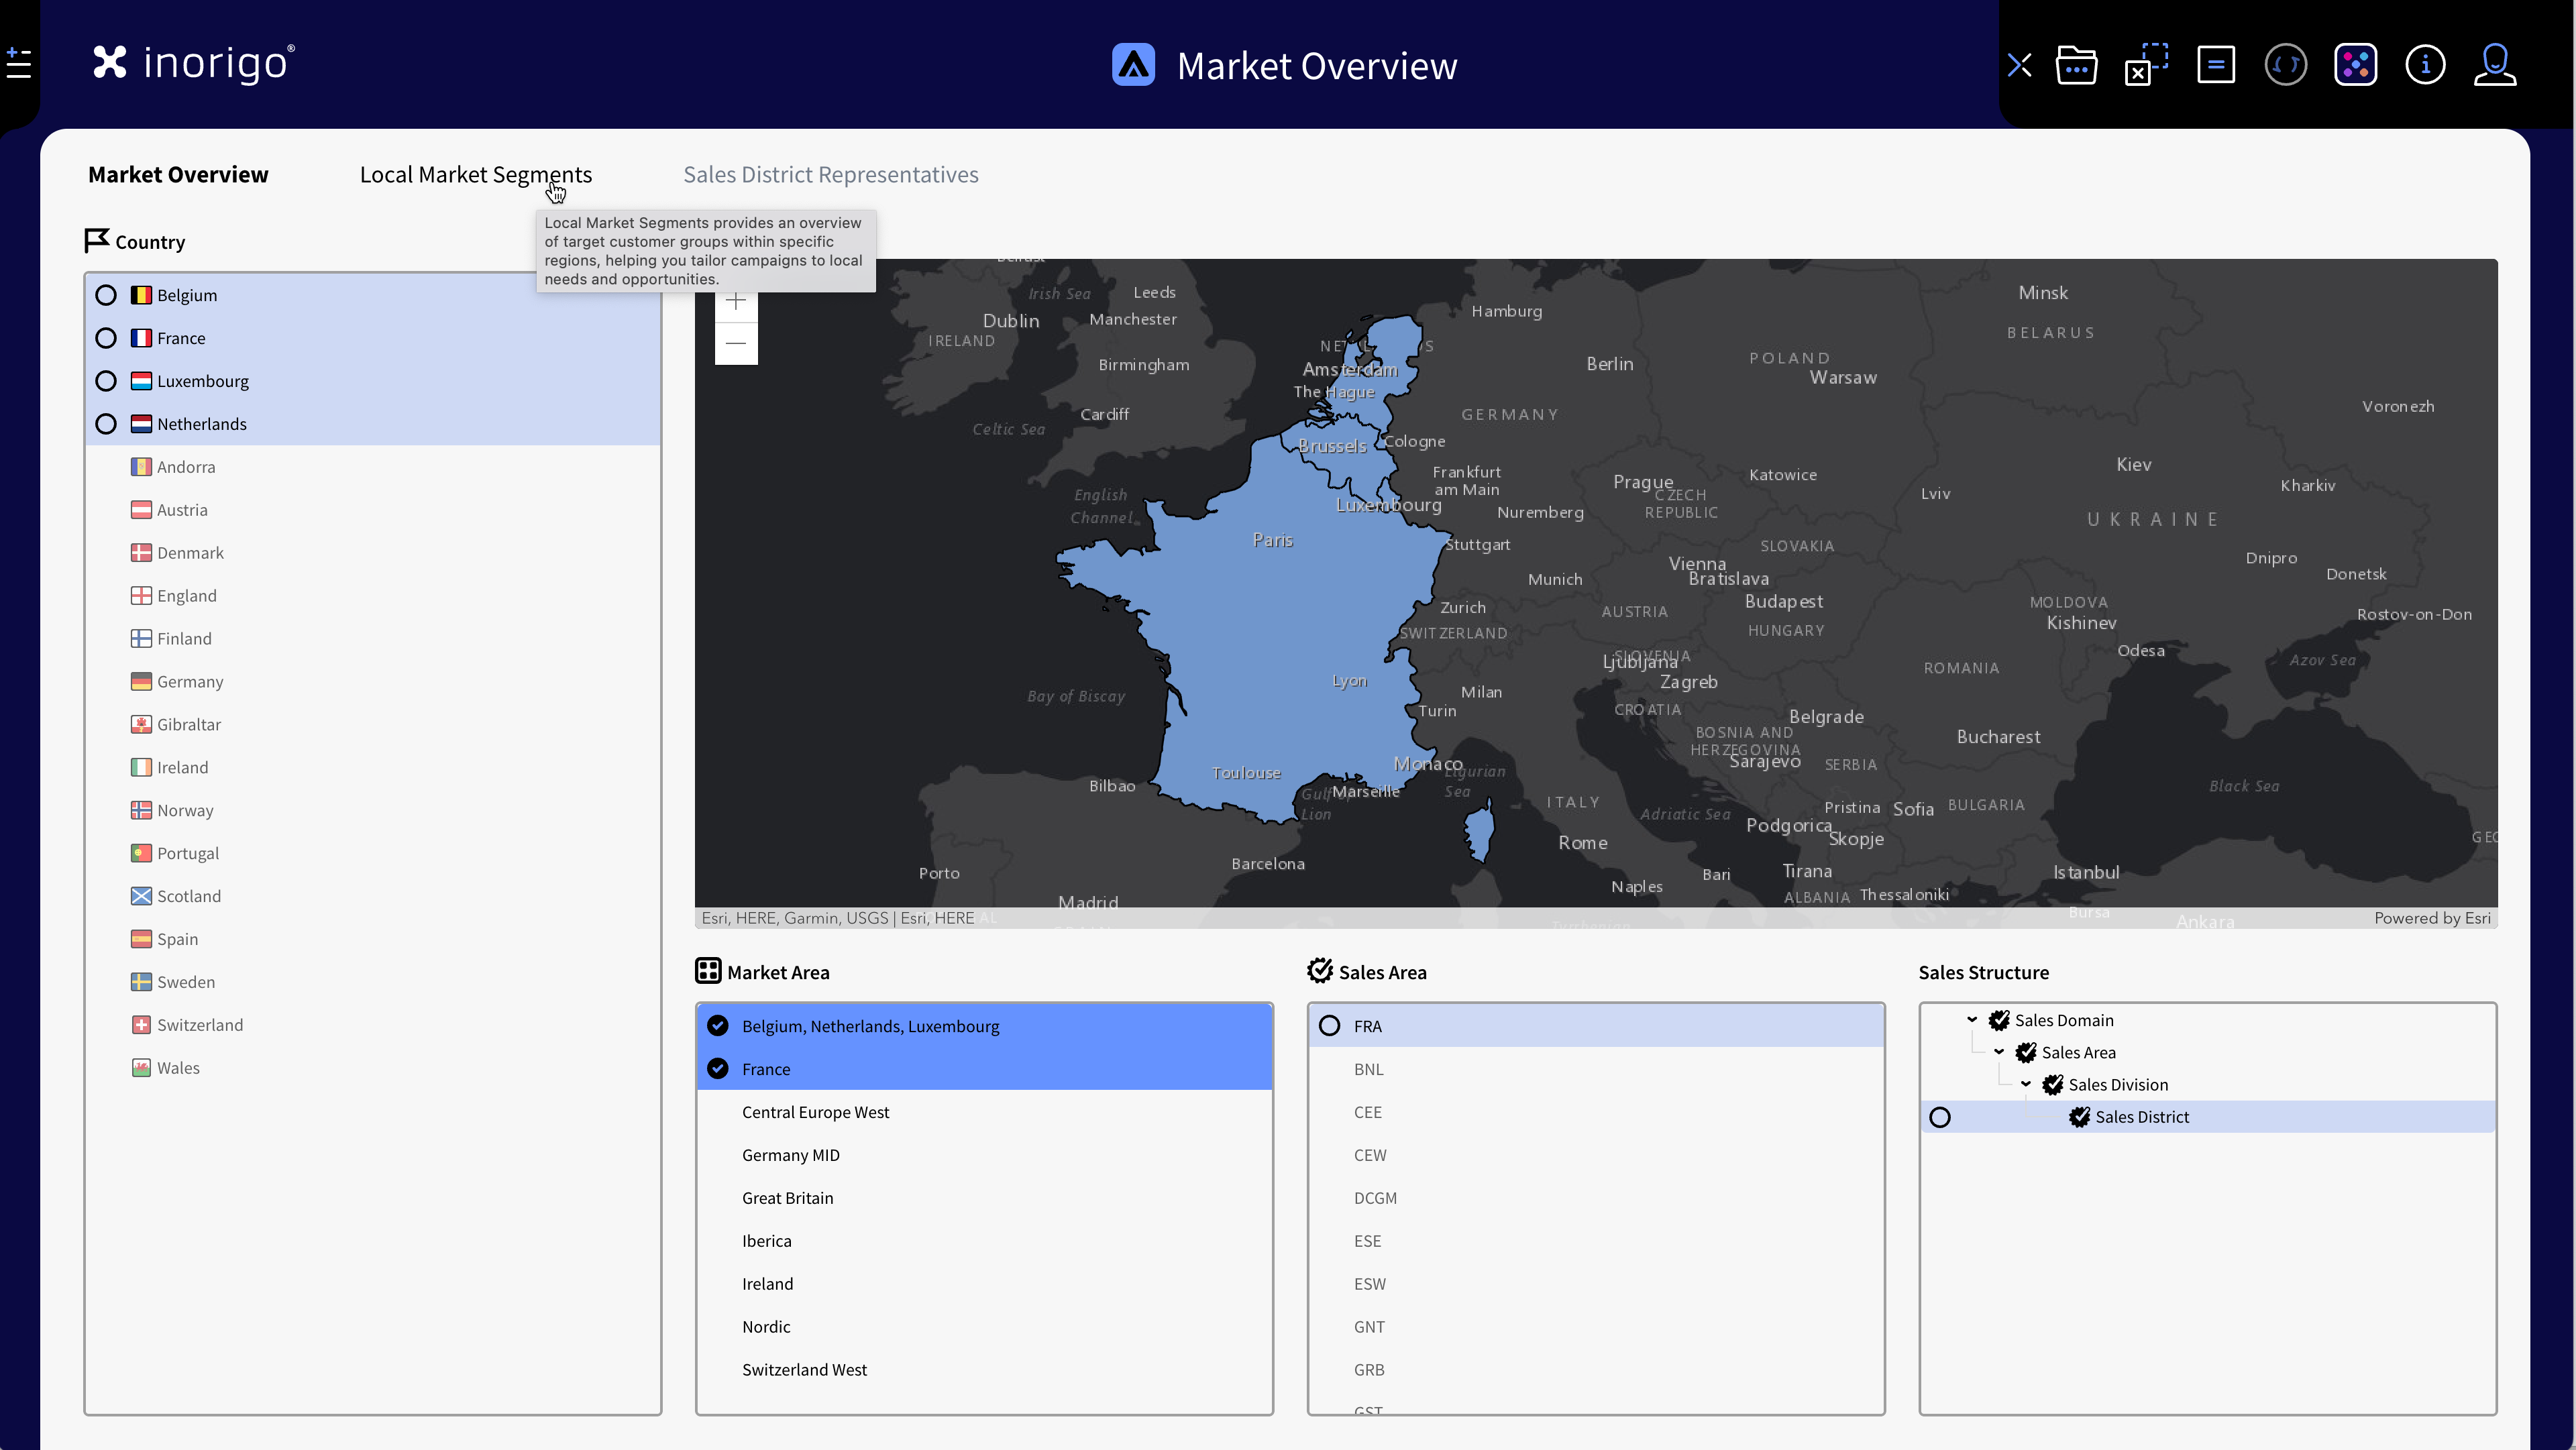Viewport: 2576px width, 1450px height.
Task: Switch to Local Market Segments tab
Action: (x=475, y=175)
